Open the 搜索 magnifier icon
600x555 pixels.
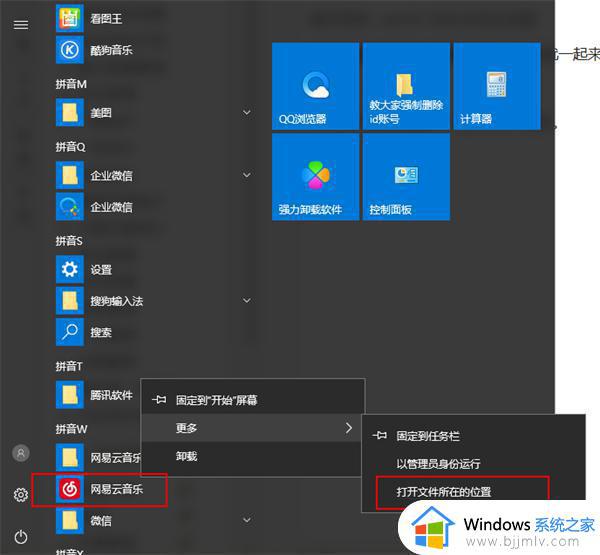tap(70, 332)
